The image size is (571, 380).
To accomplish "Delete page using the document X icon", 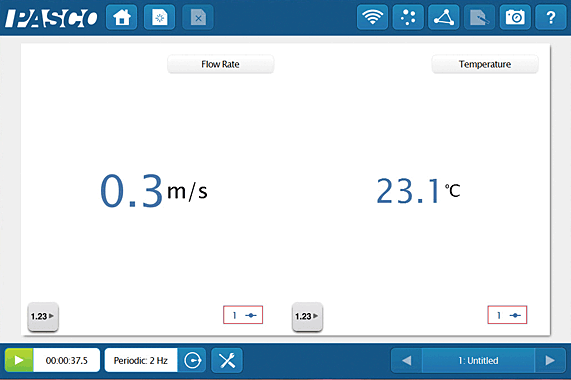I will [198, 17].
